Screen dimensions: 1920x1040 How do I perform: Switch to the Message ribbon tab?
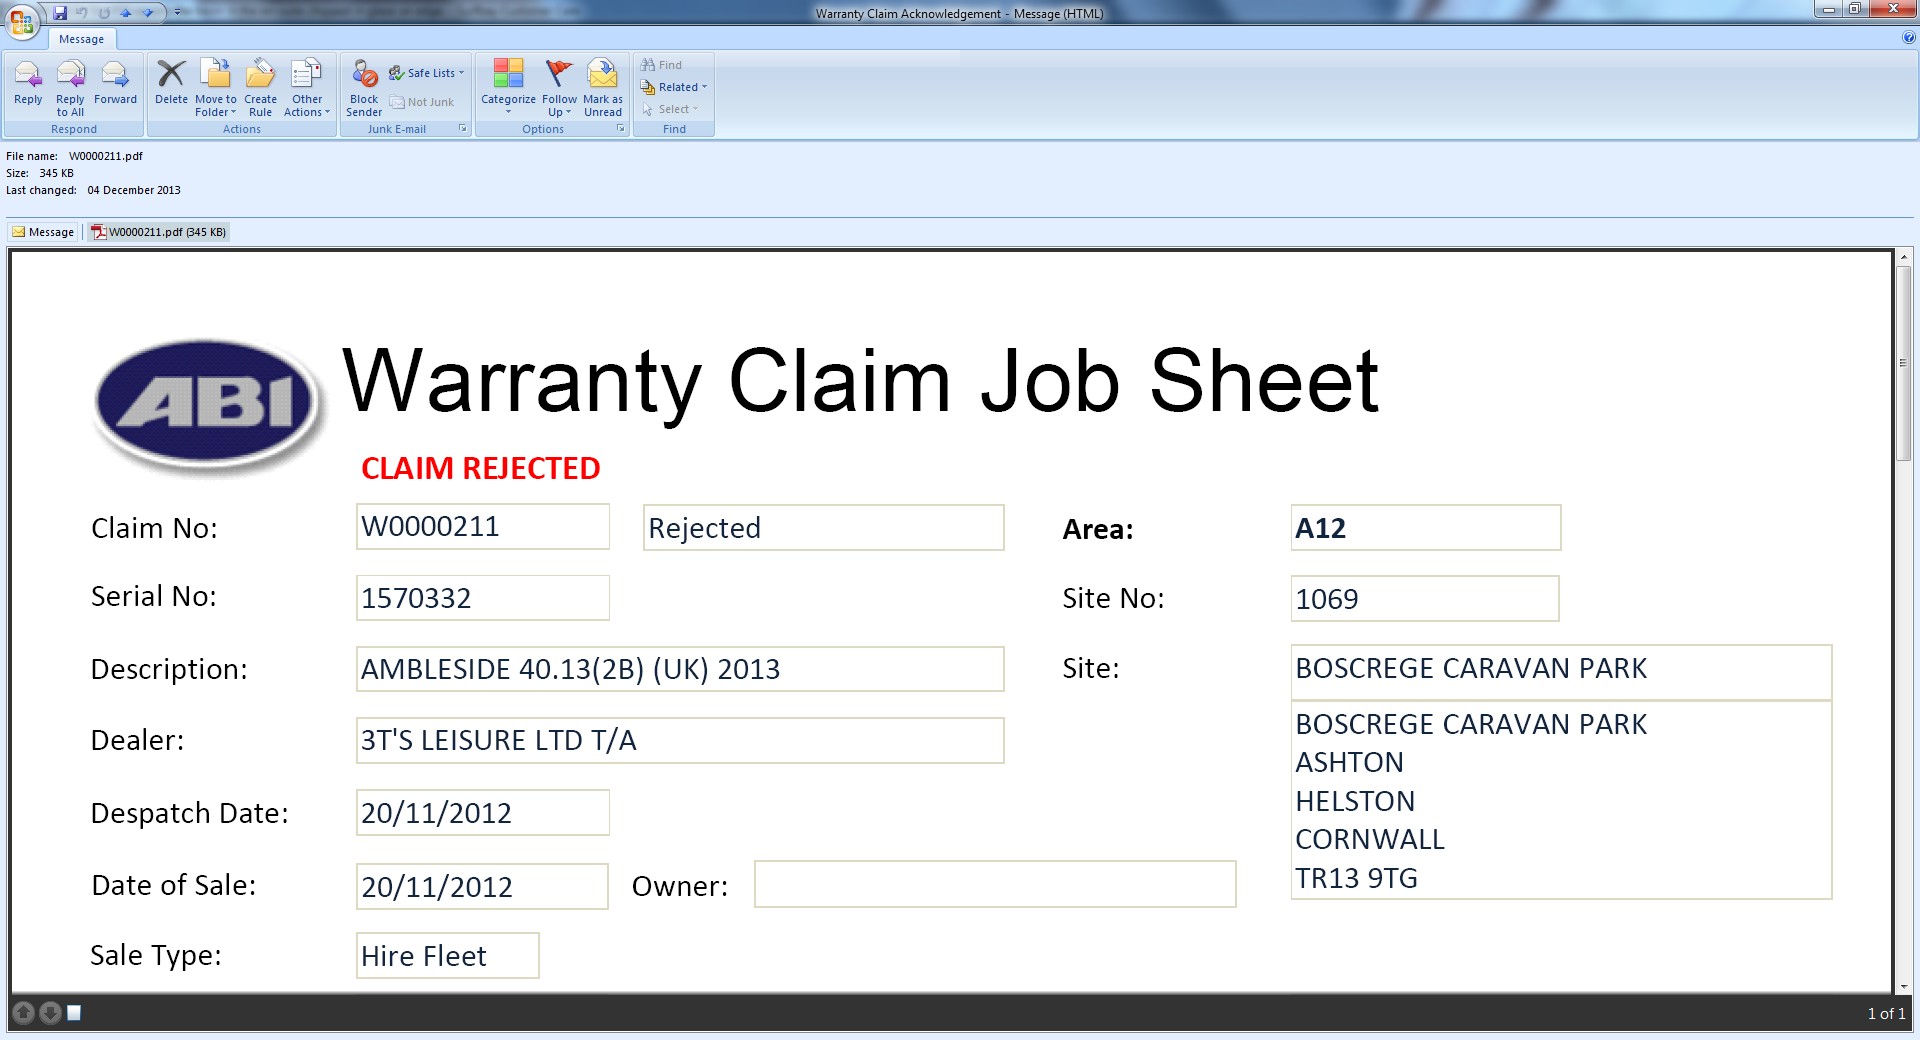81,39
